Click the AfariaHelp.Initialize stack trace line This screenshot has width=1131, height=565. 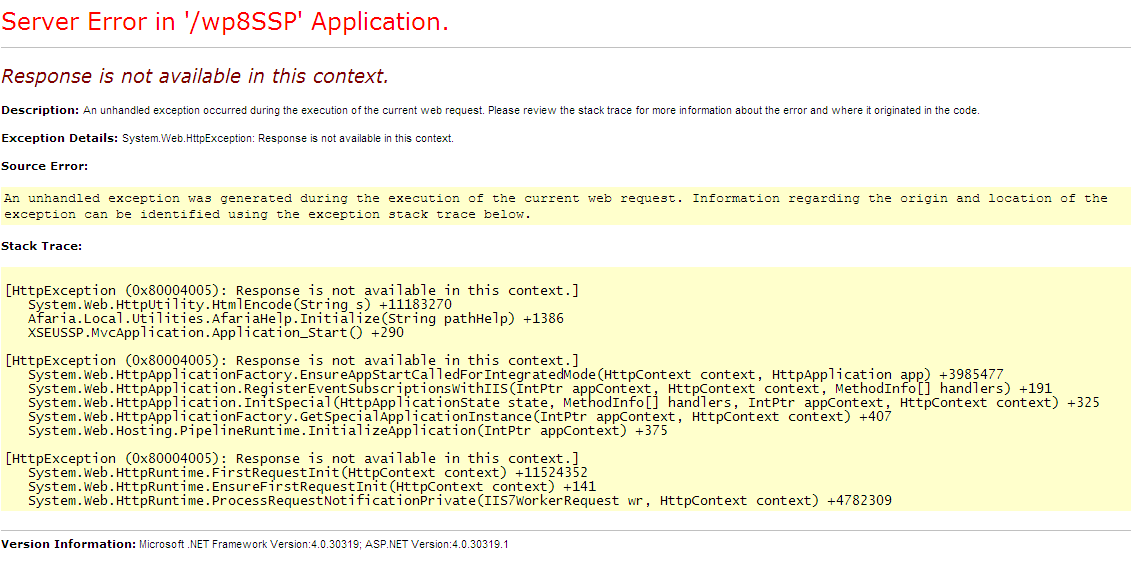coord(296,318)
